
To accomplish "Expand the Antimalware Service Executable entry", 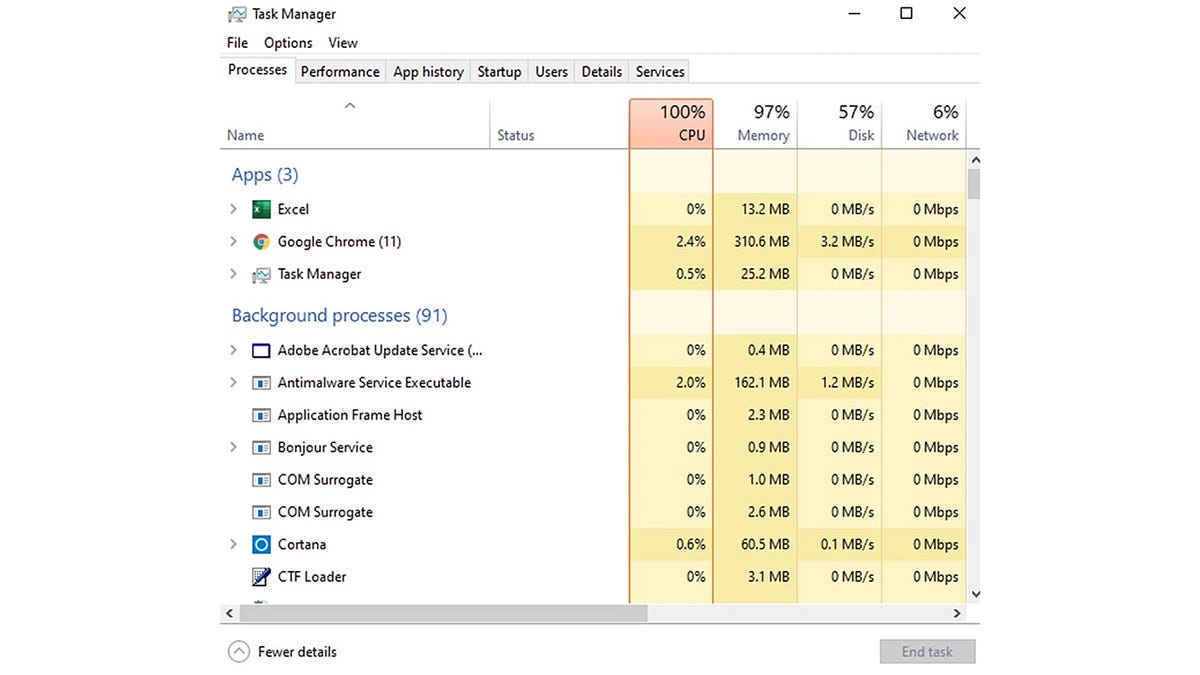I will [x=233, y=382].
